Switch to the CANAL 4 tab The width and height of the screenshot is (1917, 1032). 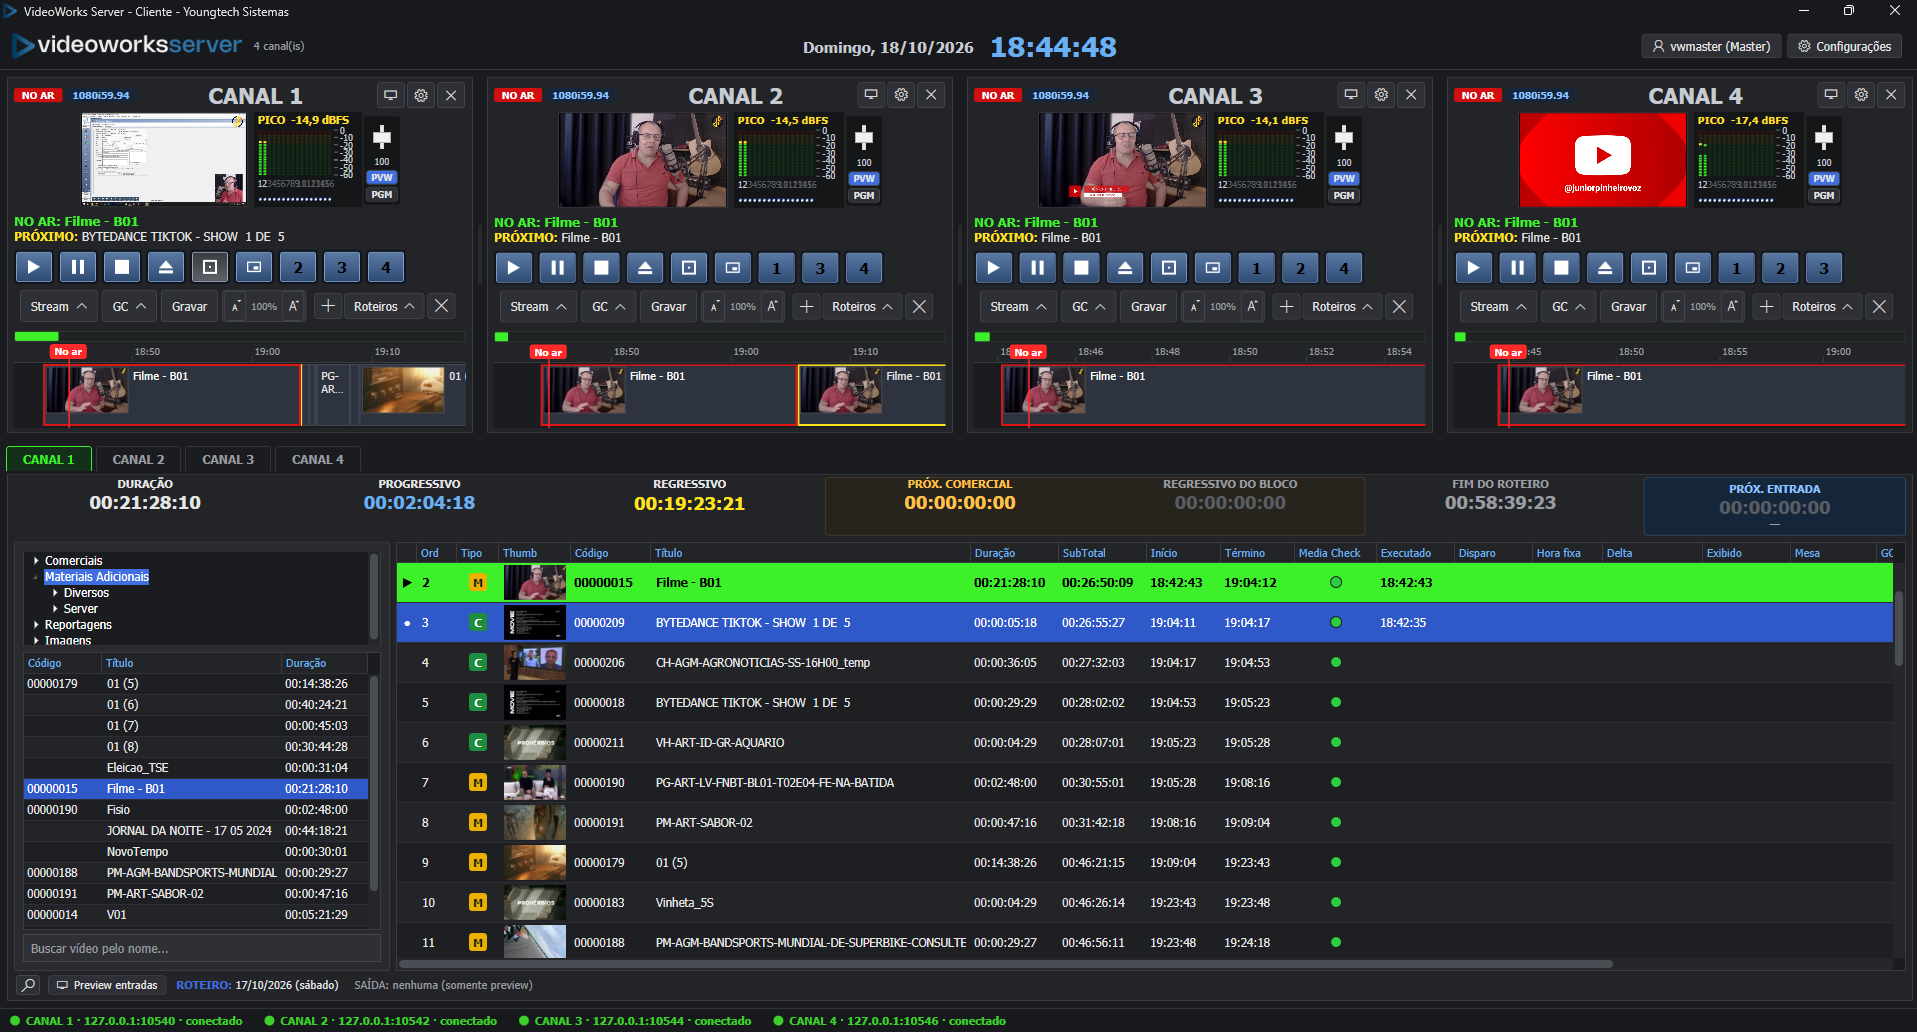(x=318, y=459)
